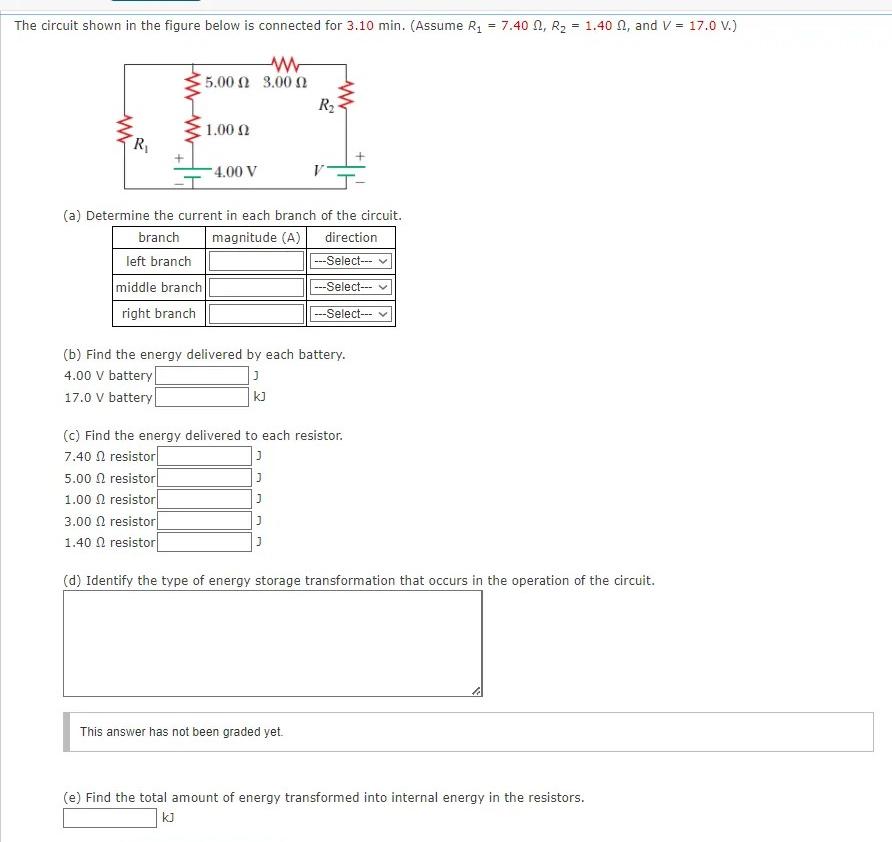Click the part (e) total energy field
Screen dimensions: 892x842
click(110, 818)
